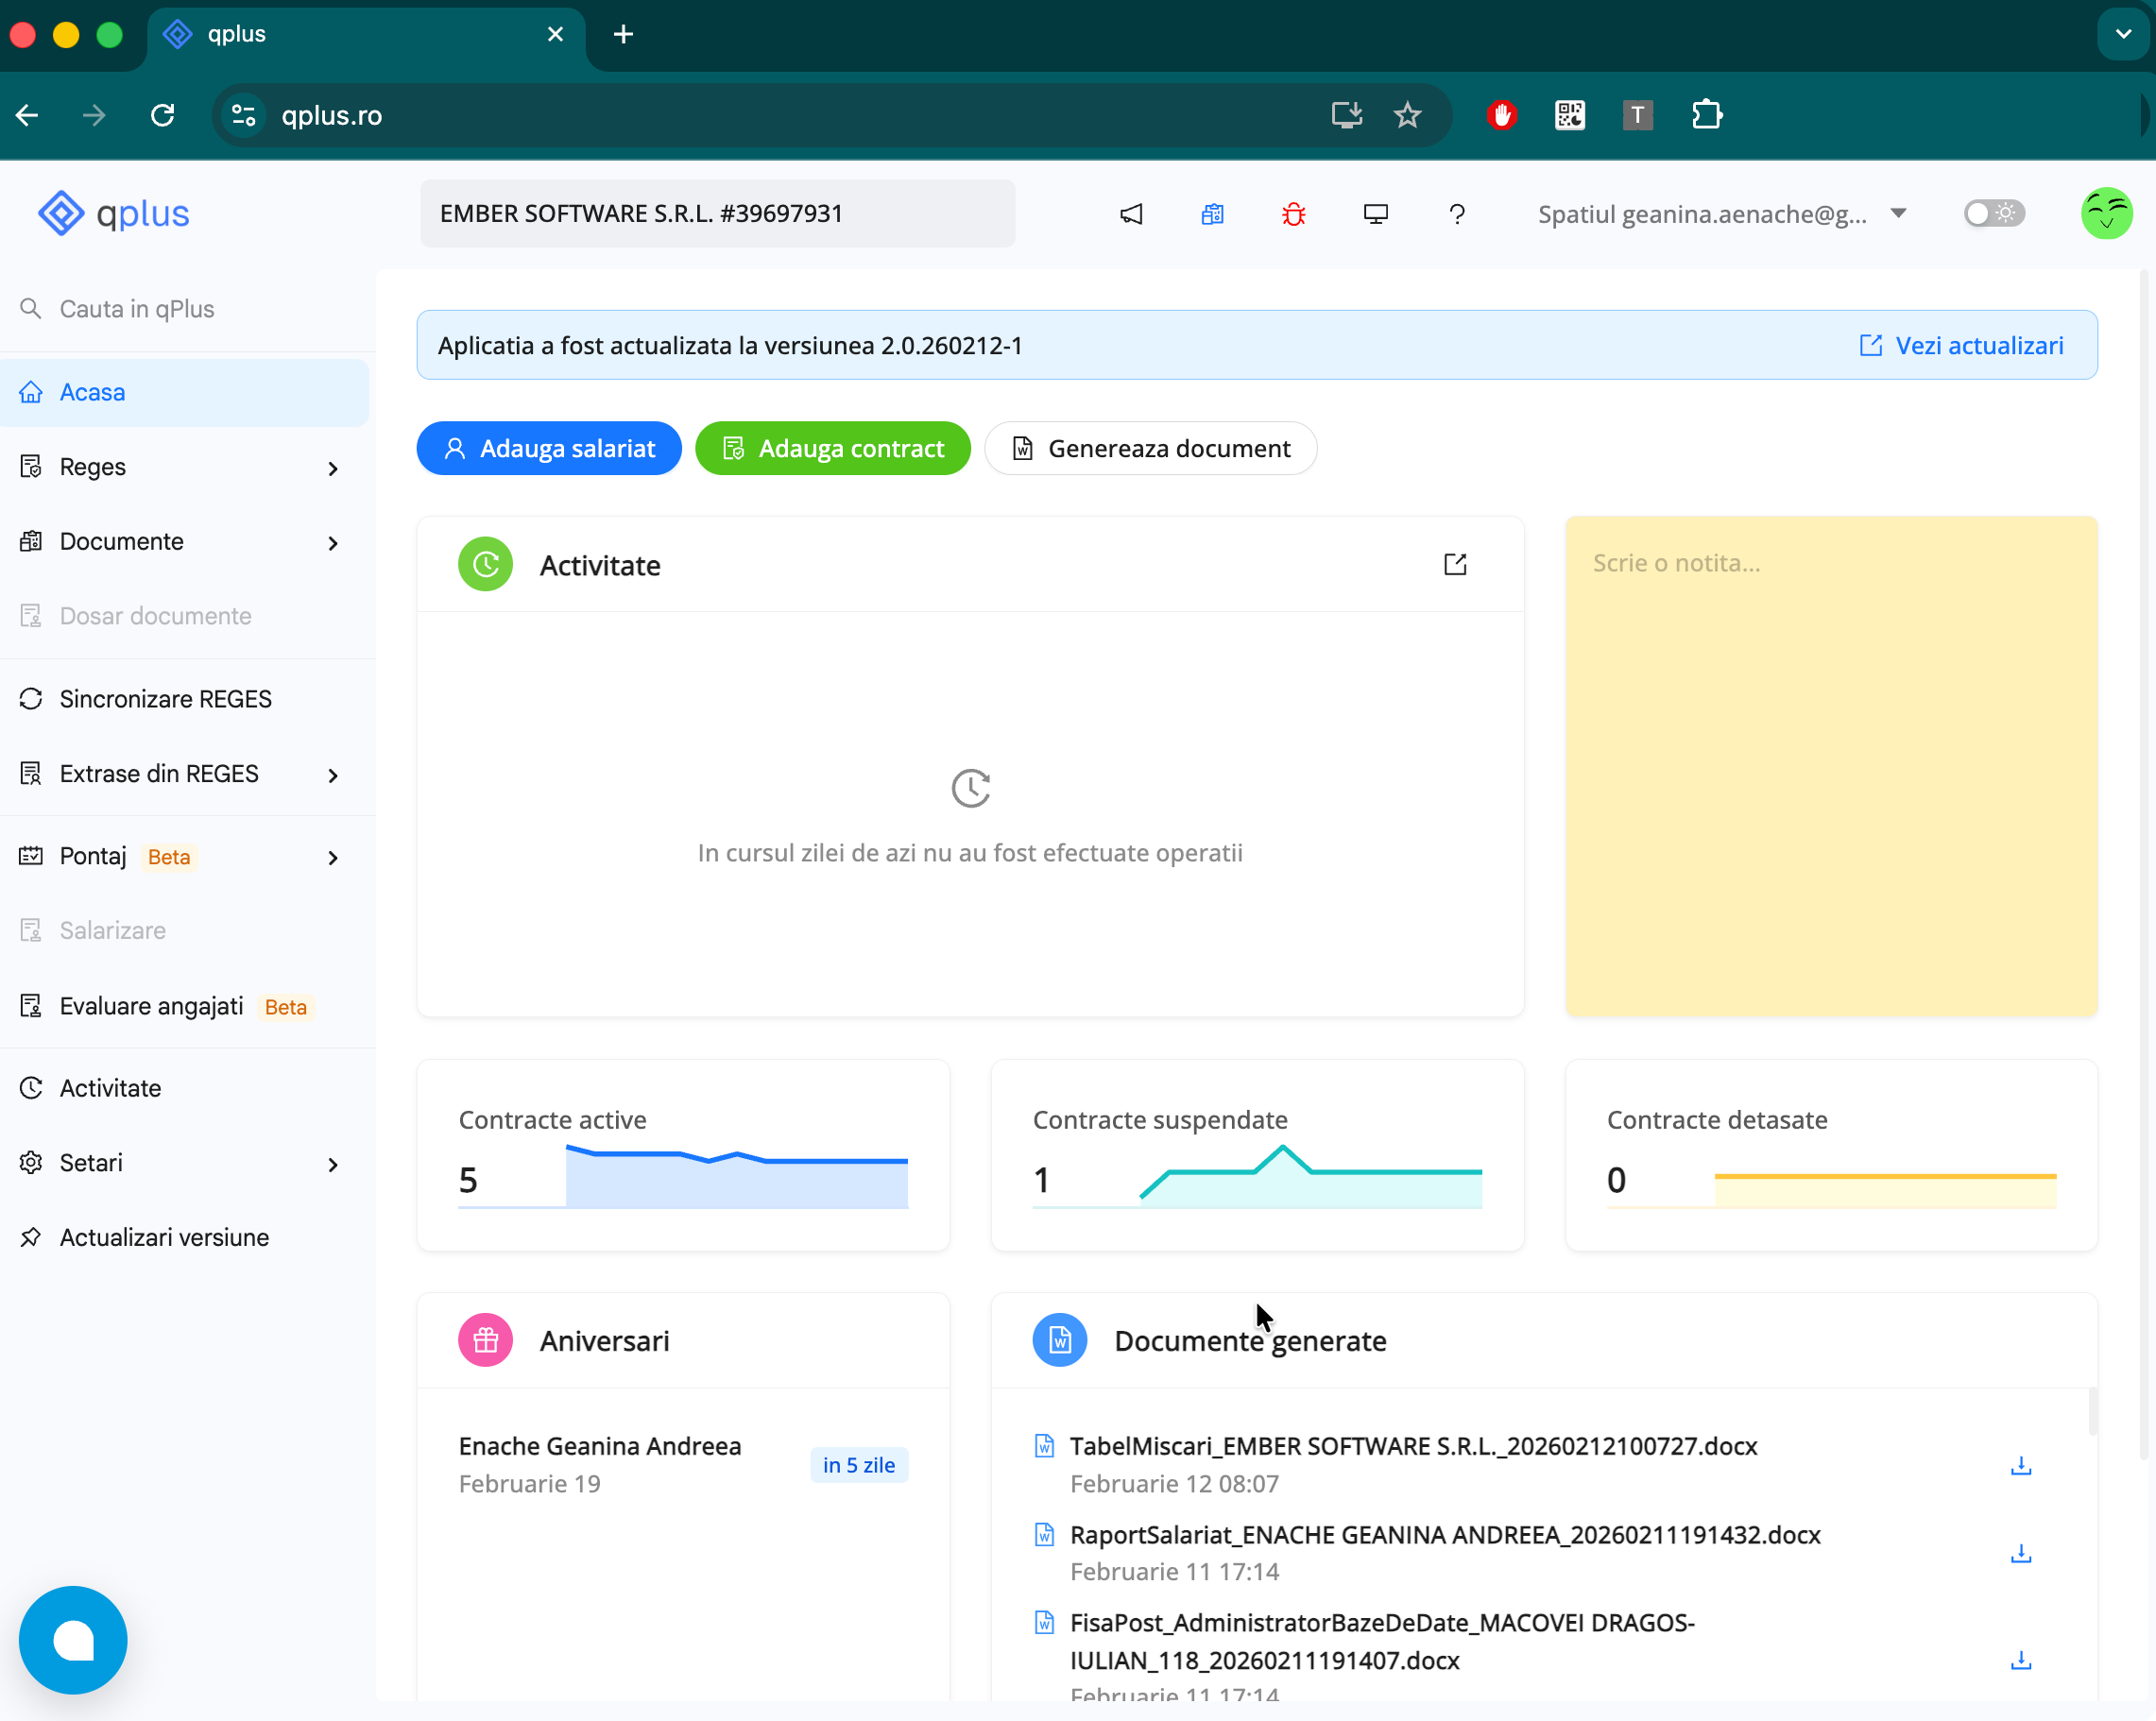Open the Vezi actualizari link
Image resolution: width=2156 pixels, height=1721 pixels.
tap(1961, 345)
